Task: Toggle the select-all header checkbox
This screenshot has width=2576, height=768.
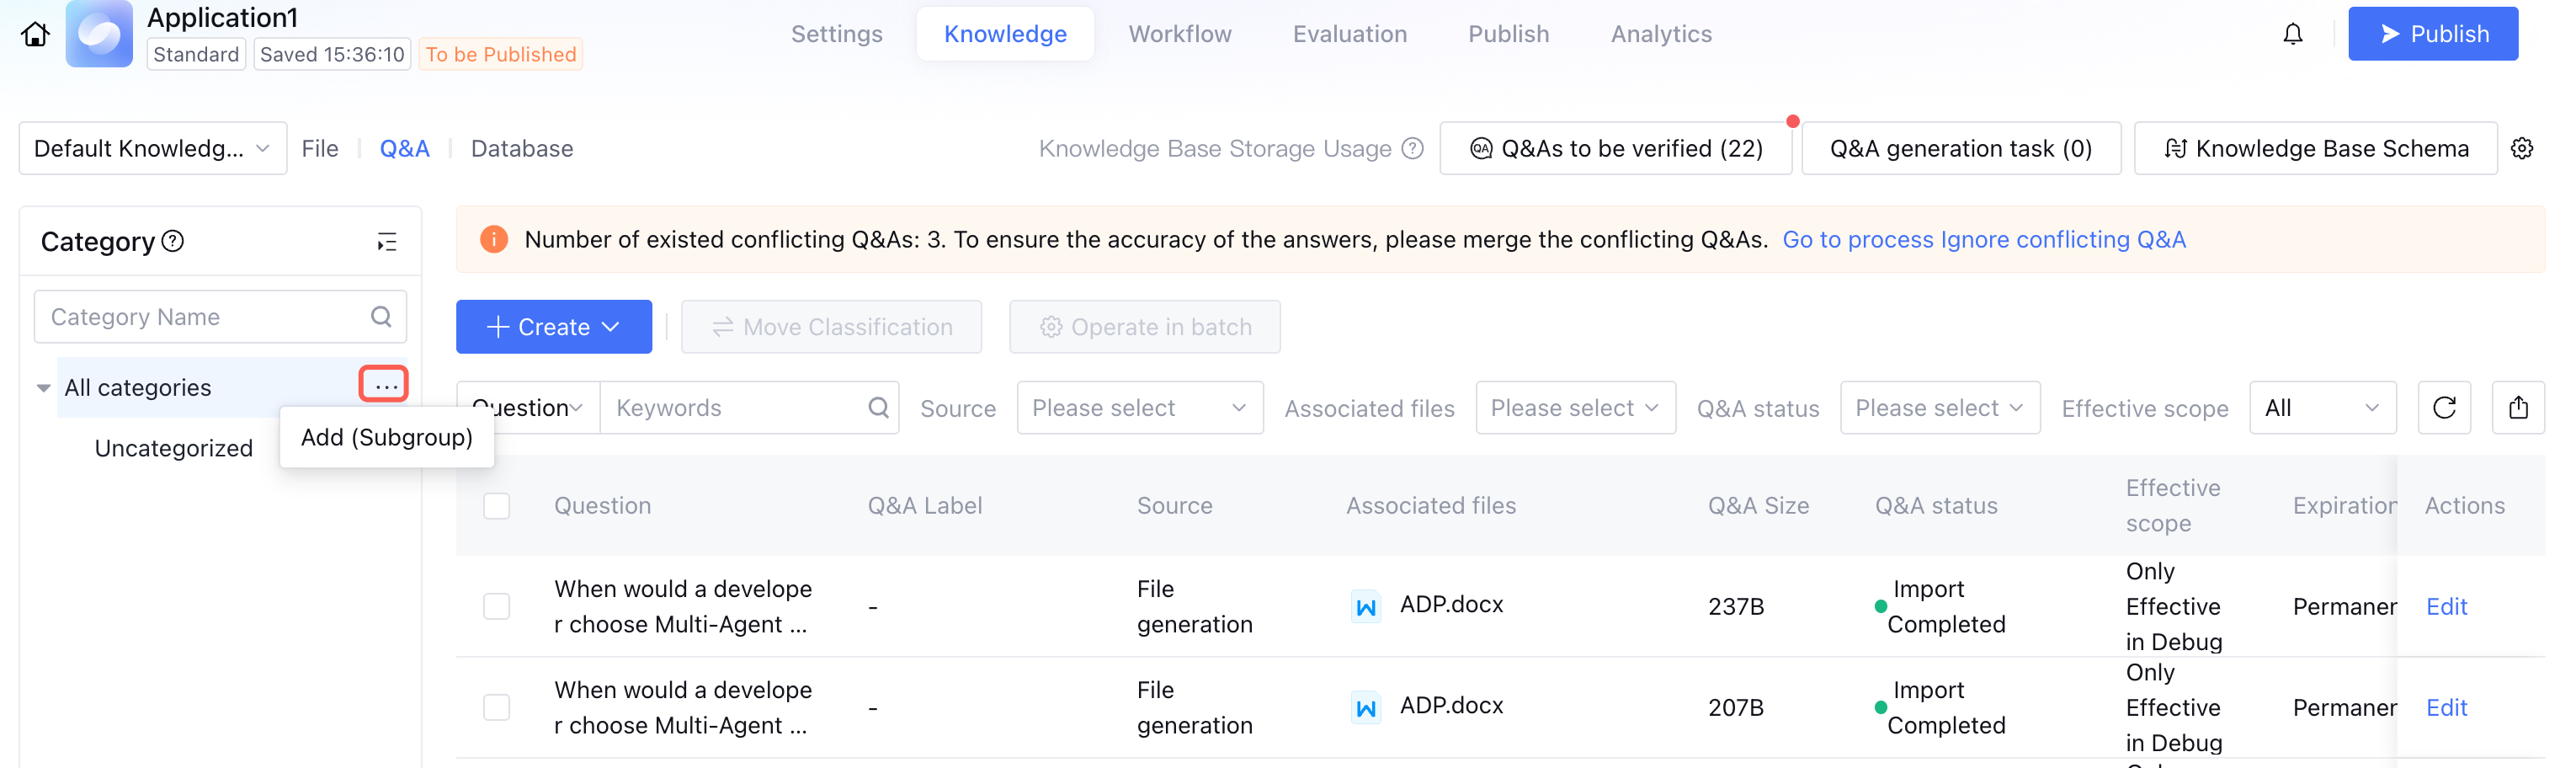Action: pos(496,506)
